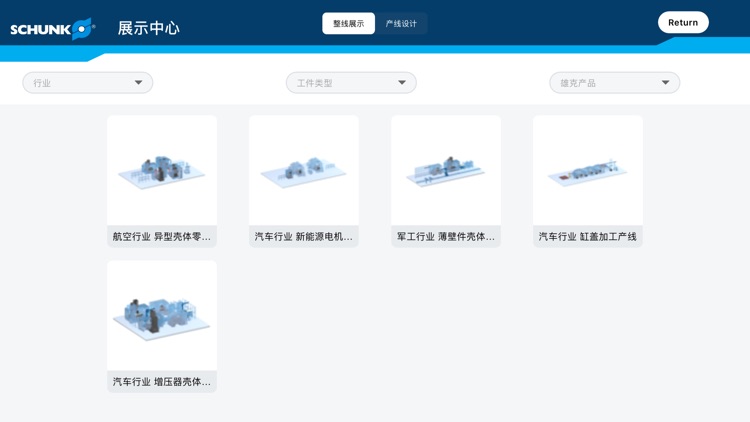
Task: Open the 产线设计 tab
Action: [x=401, y=23]
